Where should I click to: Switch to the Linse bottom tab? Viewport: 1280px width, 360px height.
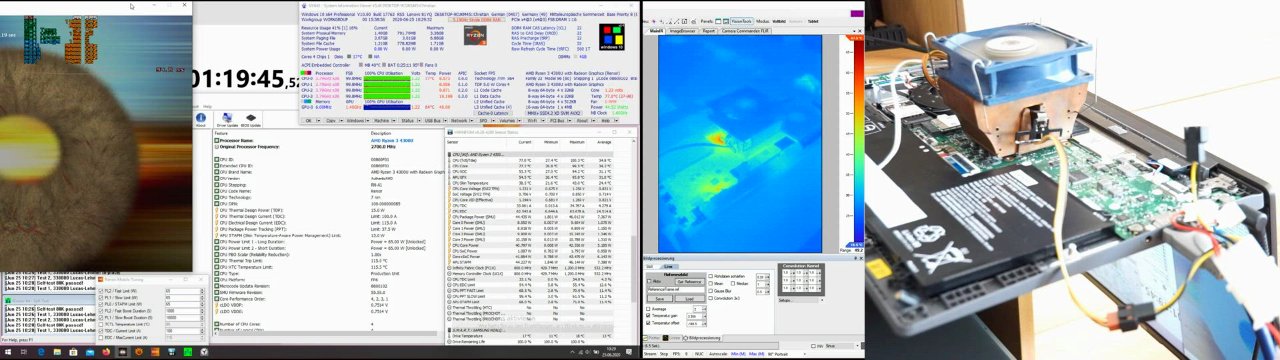[x=673, y=338]
